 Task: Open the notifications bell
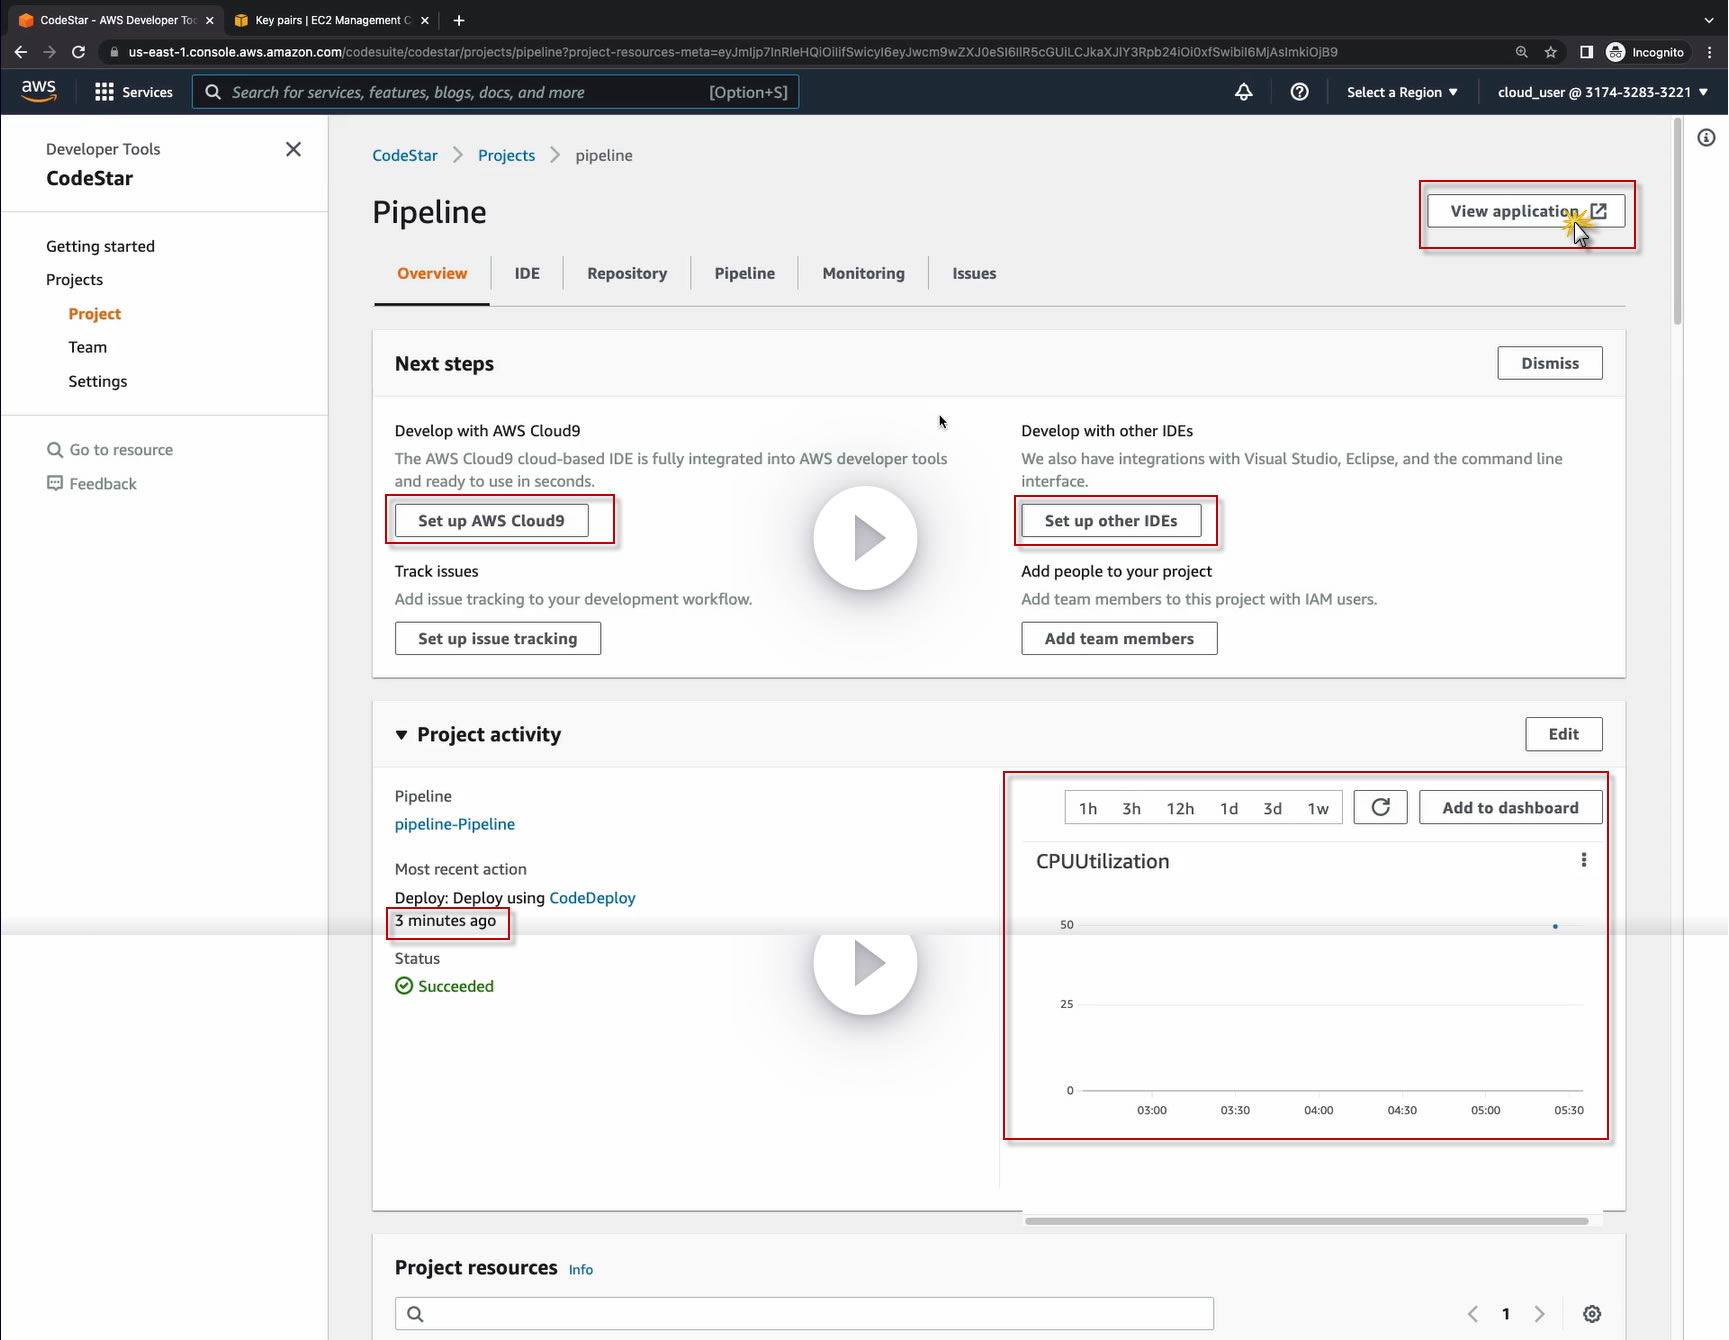point(1244,92)
